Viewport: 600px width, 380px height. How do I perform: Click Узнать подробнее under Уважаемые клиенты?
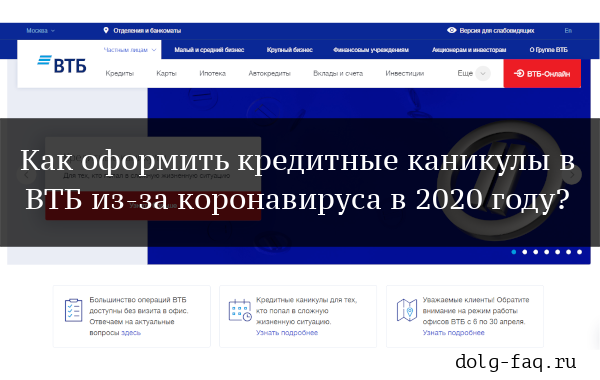(x=453, y=333)
